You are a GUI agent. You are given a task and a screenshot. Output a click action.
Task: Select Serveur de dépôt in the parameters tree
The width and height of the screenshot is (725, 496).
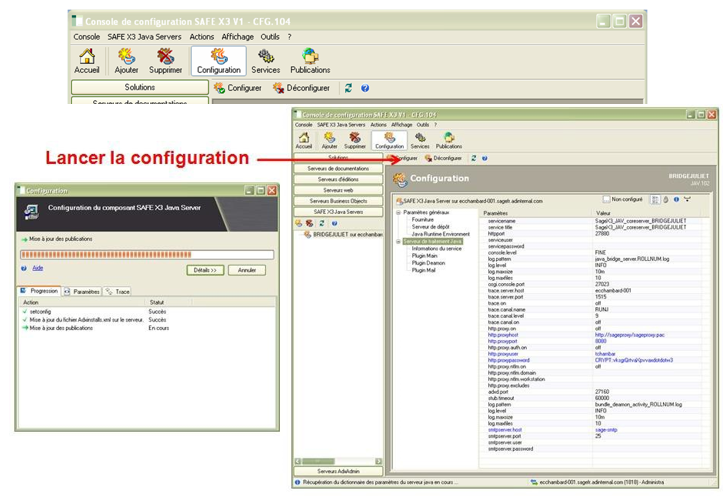(430, 227)
